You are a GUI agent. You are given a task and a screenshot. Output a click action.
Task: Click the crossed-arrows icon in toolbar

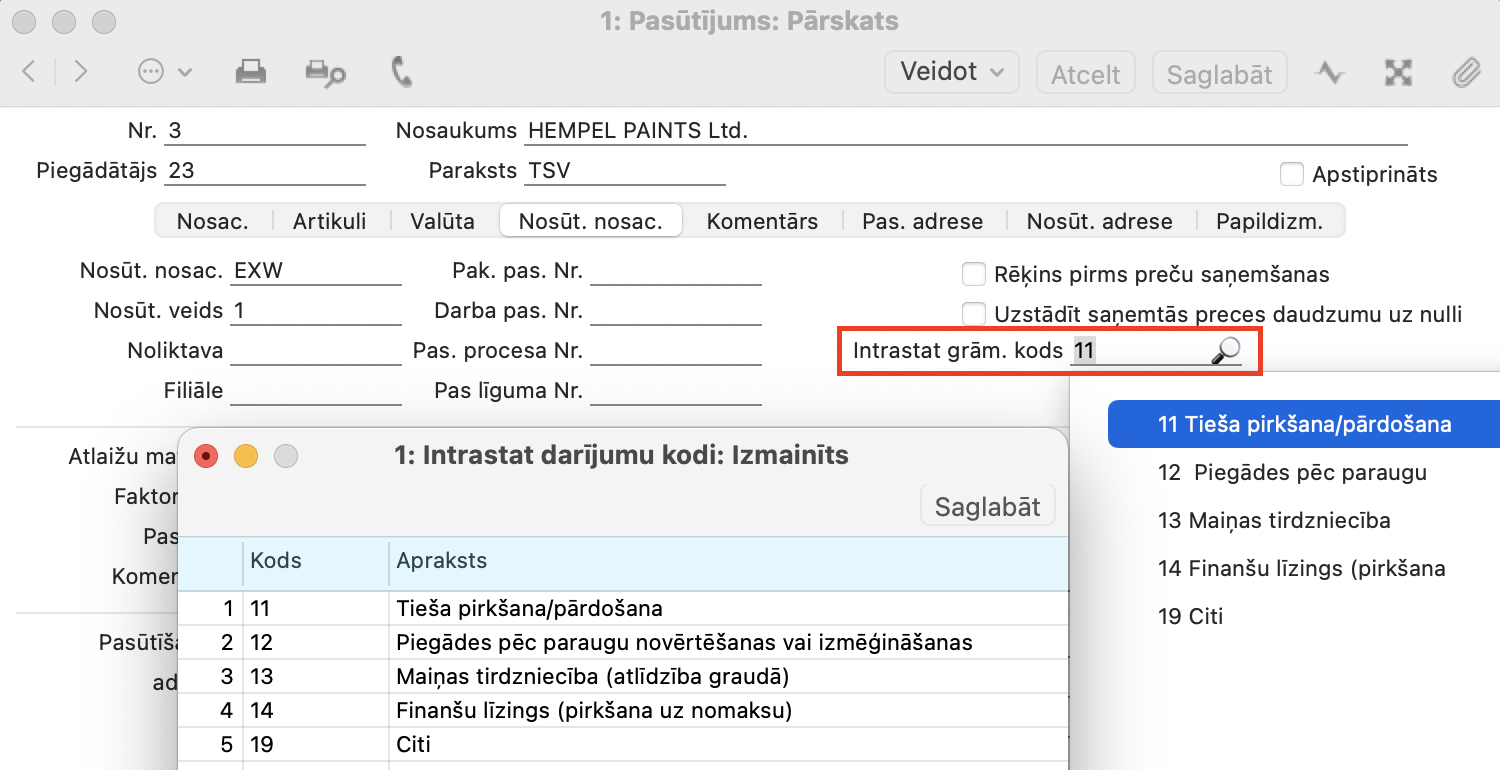point(1397,72)
